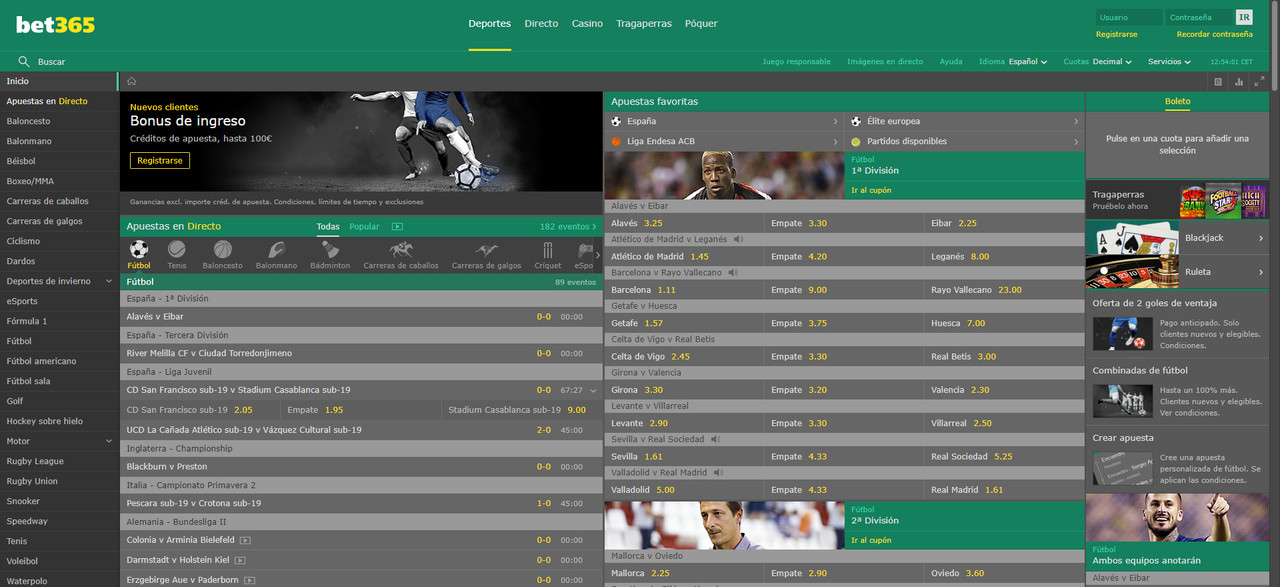Switch to Tragaperras top tab
The width and height of the screenshot is (1280, 587).
pos(644,24)
